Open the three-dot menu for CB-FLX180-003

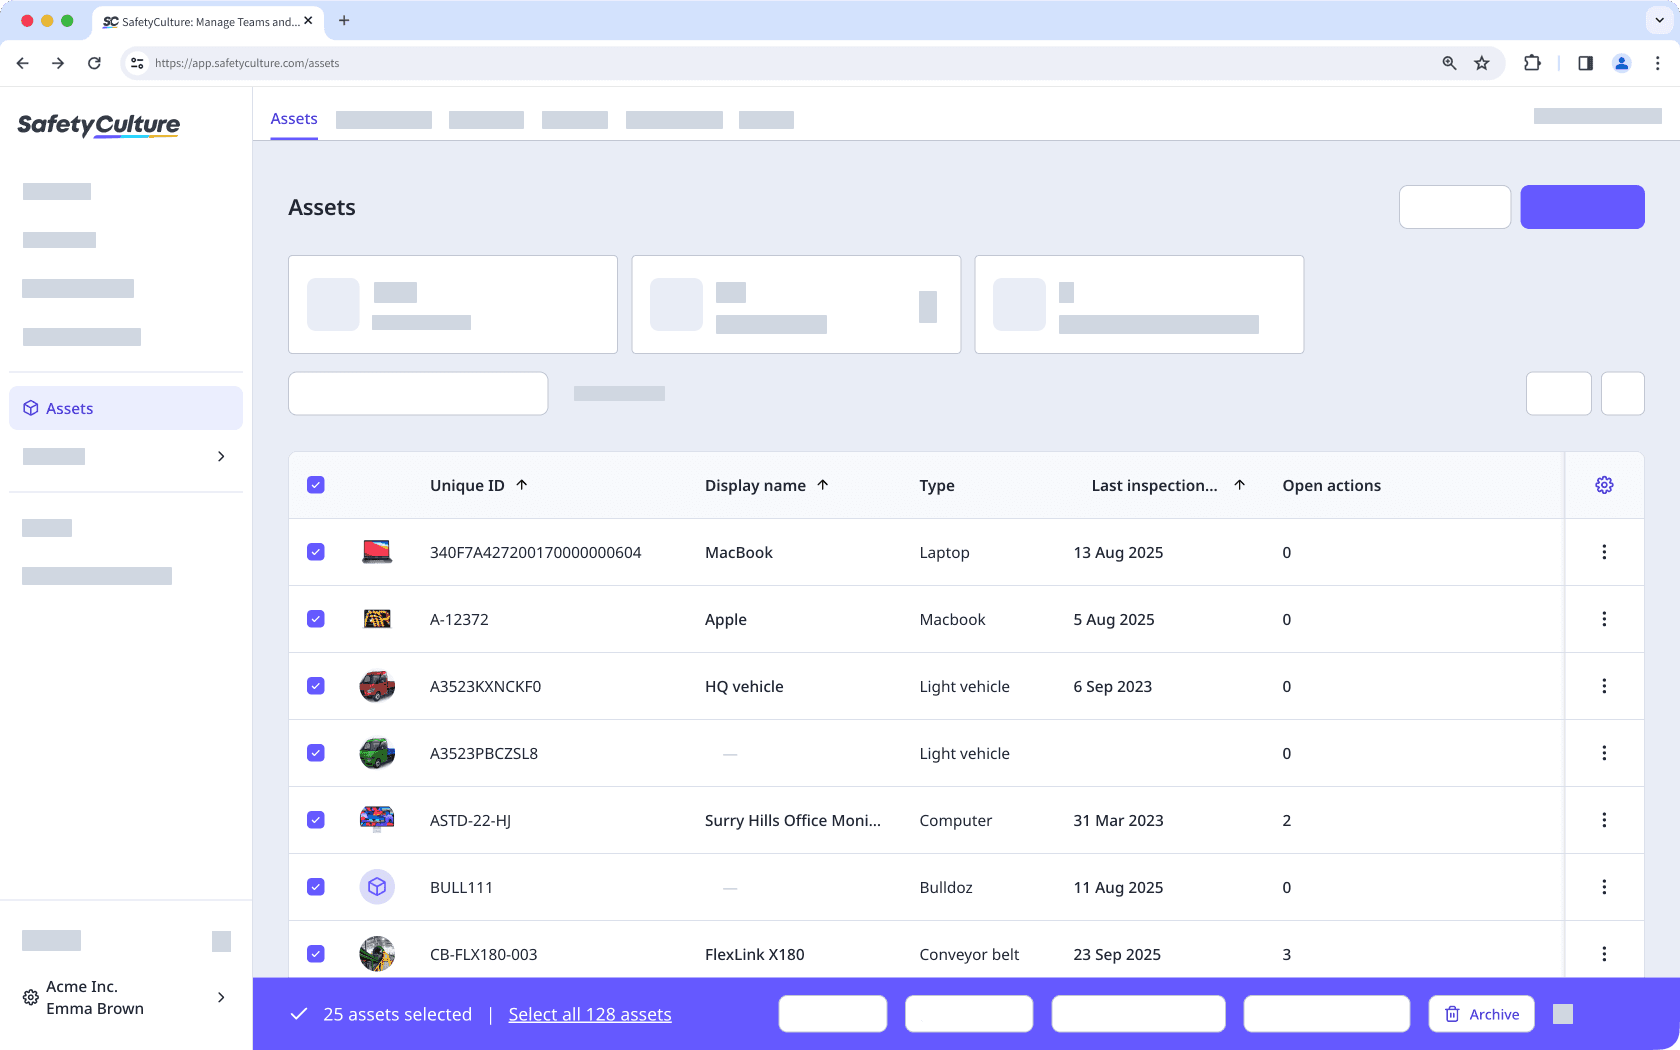[1604, 954]
